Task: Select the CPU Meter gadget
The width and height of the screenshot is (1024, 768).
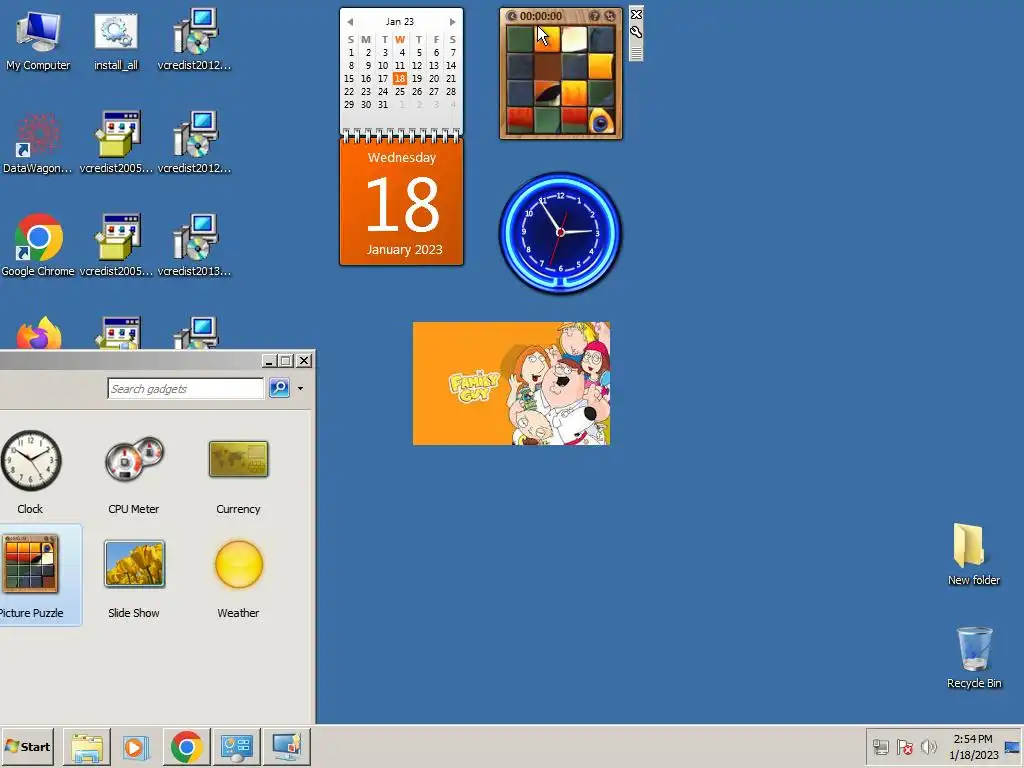Action: click(134, 472)
